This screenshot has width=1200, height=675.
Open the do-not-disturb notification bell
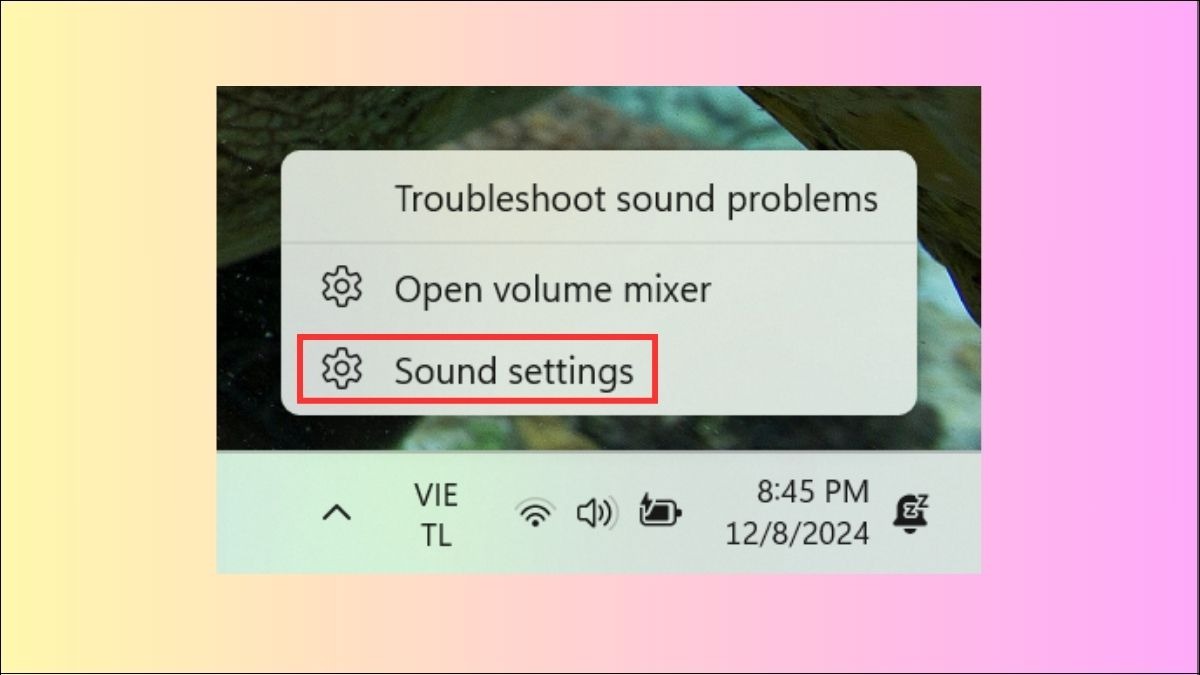tap(912, 514)
